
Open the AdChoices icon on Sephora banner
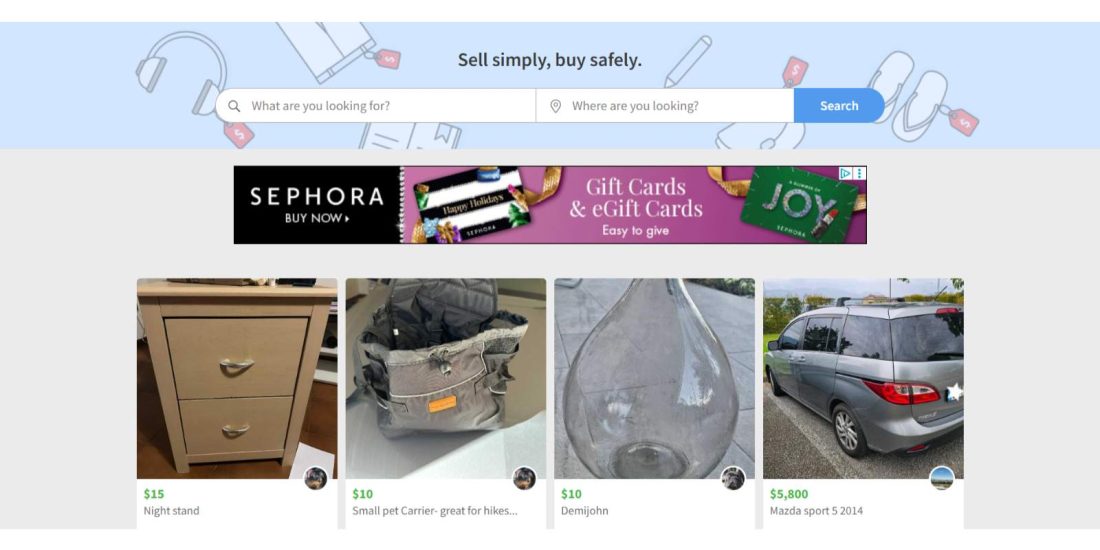click(x=845, y=173)
